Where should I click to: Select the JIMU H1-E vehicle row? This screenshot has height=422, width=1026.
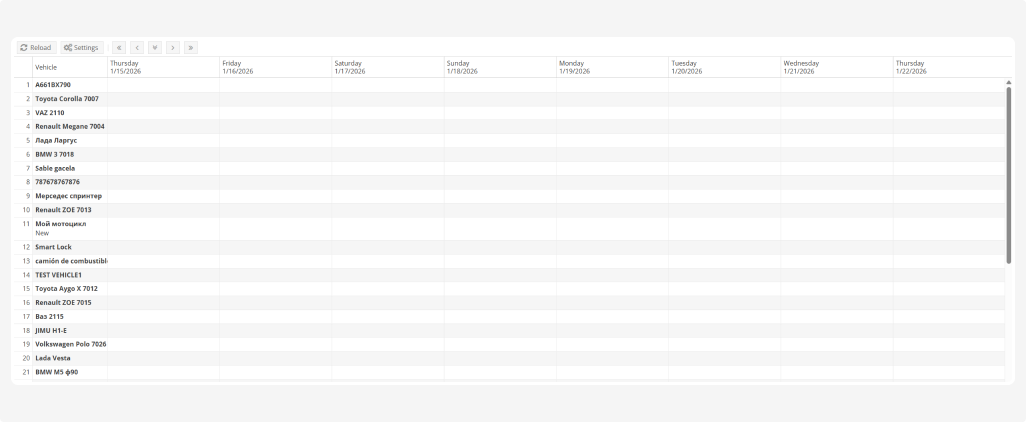(51, 330)
